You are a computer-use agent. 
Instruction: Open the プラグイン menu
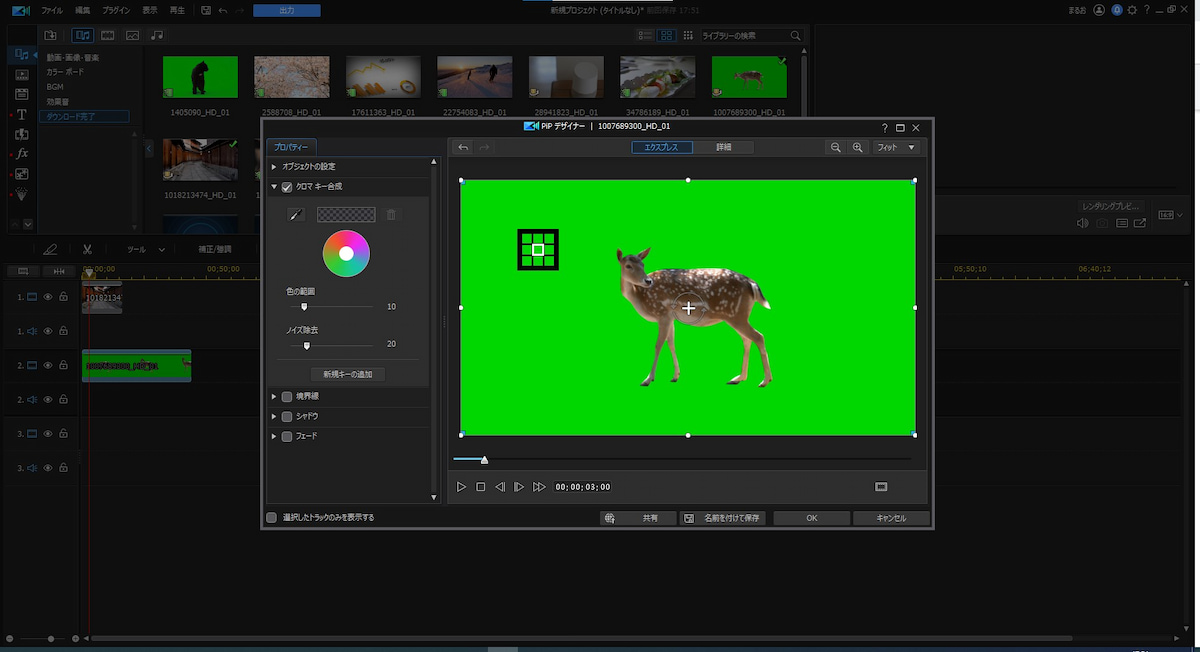click(x=116, y=10)
